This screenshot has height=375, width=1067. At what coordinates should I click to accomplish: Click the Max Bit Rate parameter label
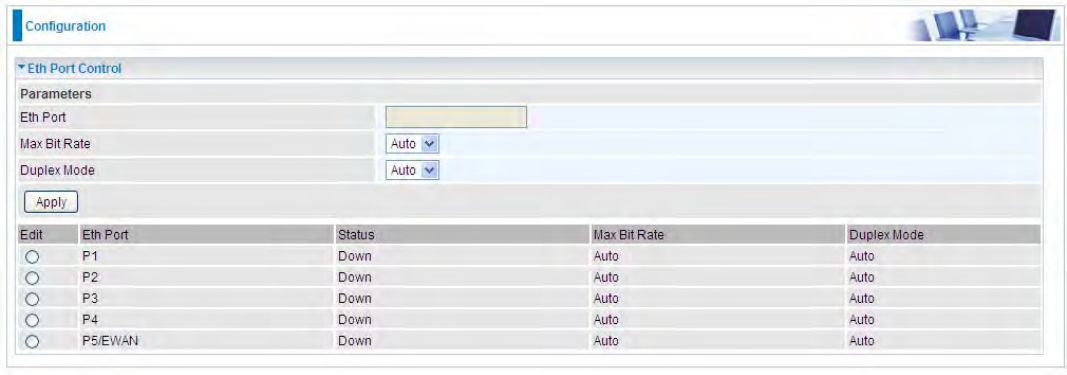56,144
